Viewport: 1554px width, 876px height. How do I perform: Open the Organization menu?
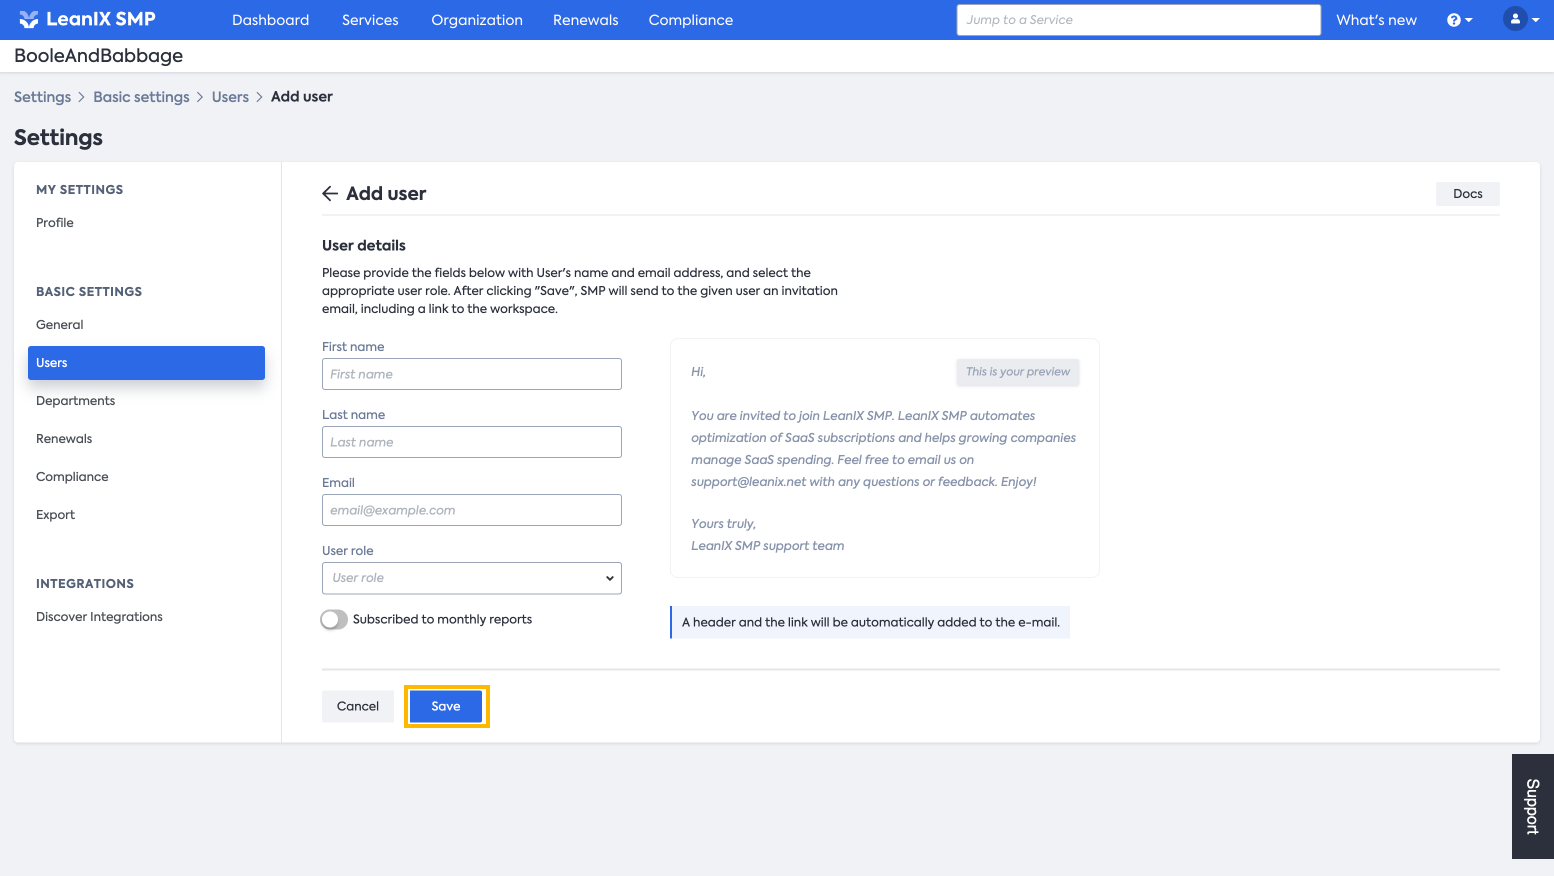click(477, 20)
